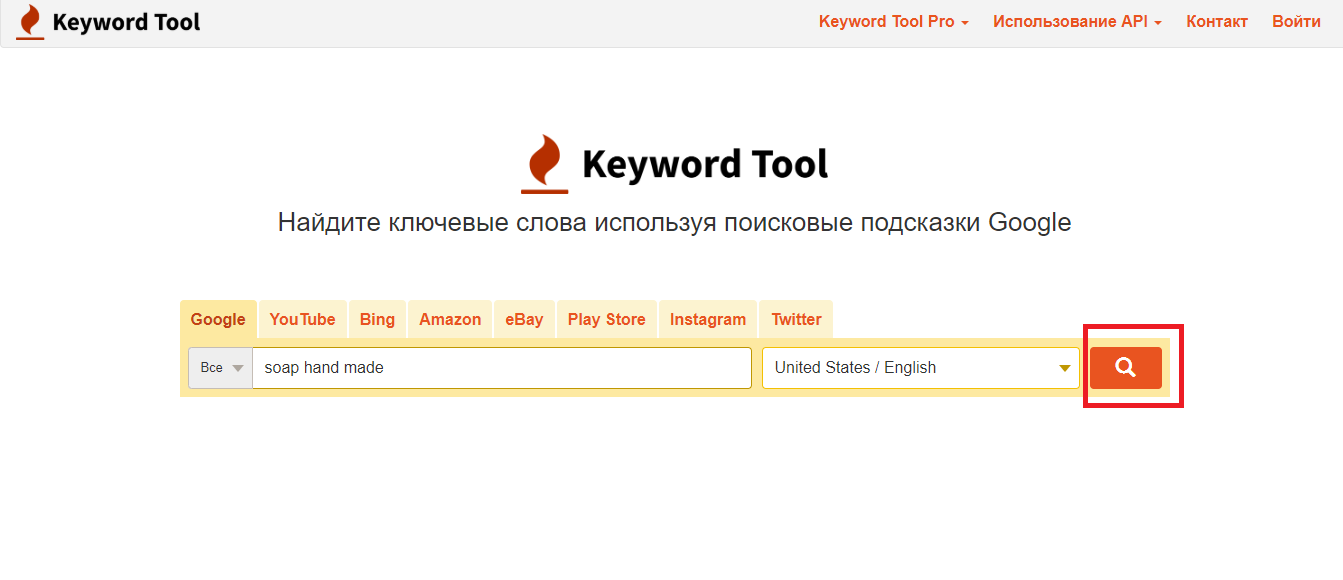Switch to the YouTube tab

pos(302,320)
